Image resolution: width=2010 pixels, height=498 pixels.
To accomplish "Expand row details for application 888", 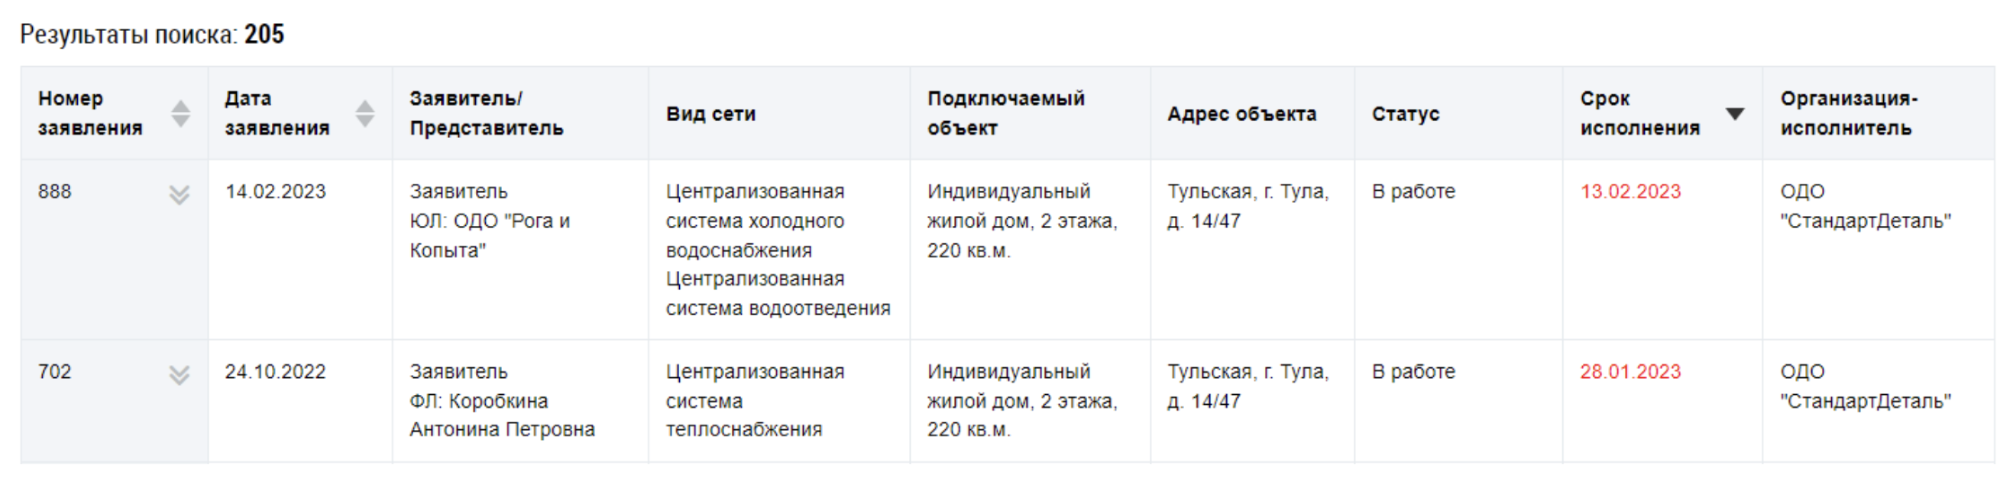I will (x=180, y=194).
